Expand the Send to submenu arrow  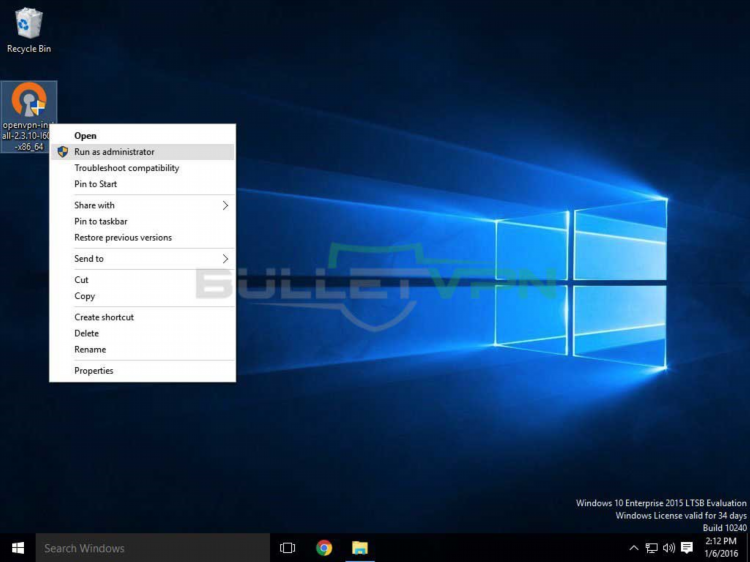tap(225, 259)
